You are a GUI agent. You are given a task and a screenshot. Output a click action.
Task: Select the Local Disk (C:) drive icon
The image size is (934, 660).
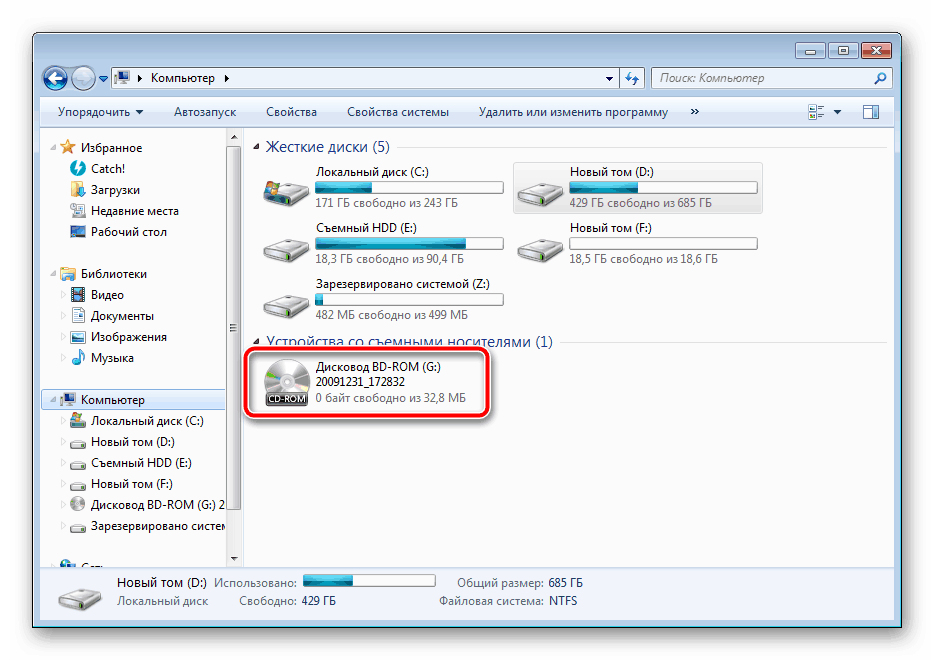click(x=285, y=188)
